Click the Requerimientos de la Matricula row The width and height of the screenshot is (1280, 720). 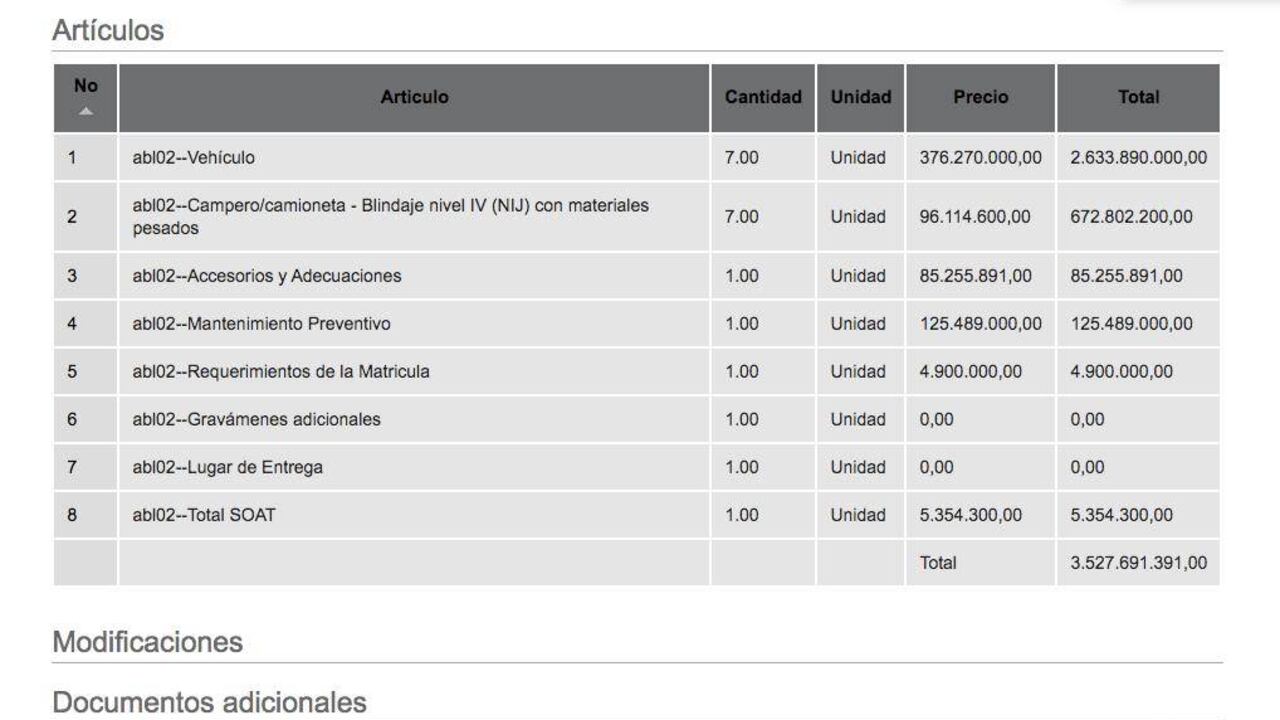(636, 371)
